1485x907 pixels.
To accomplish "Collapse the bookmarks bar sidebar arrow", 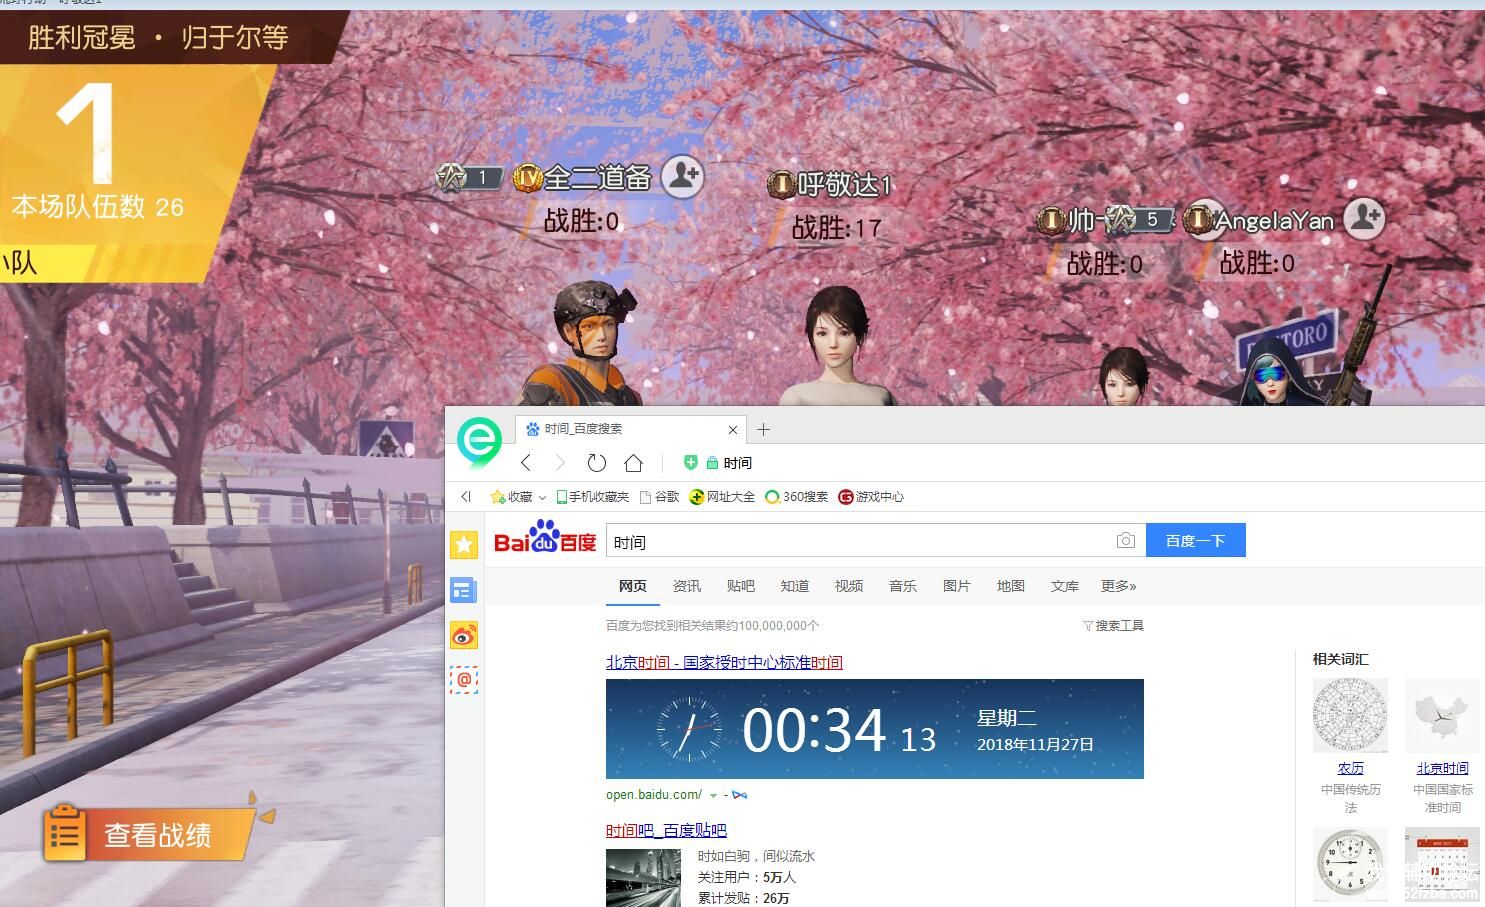I will pos(465,496).
